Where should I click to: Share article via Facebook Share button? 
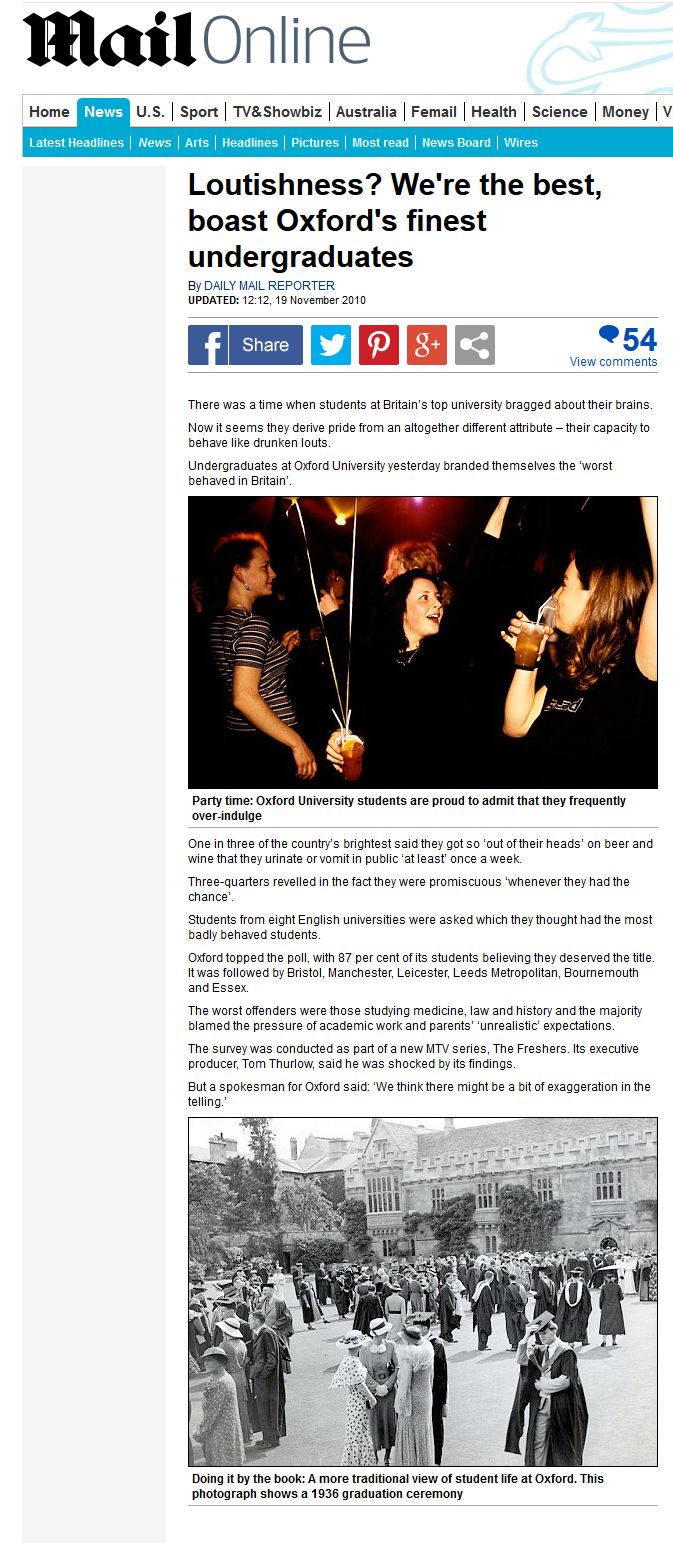[245, 345]
